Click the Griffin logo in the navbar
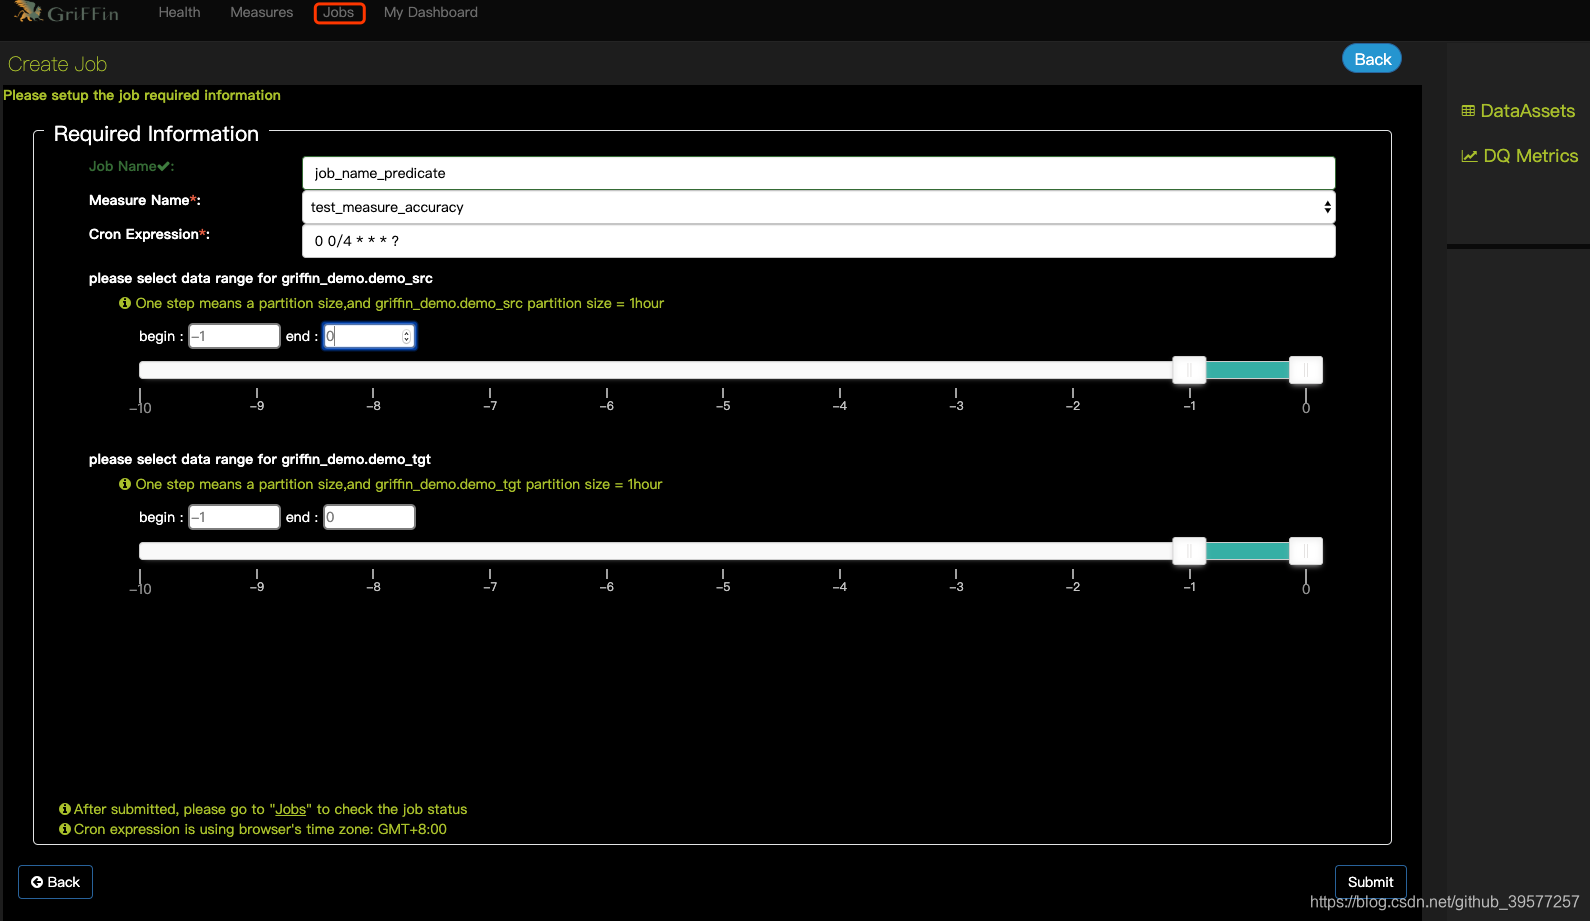The image size is (1590, 921). tap(66, 13)
